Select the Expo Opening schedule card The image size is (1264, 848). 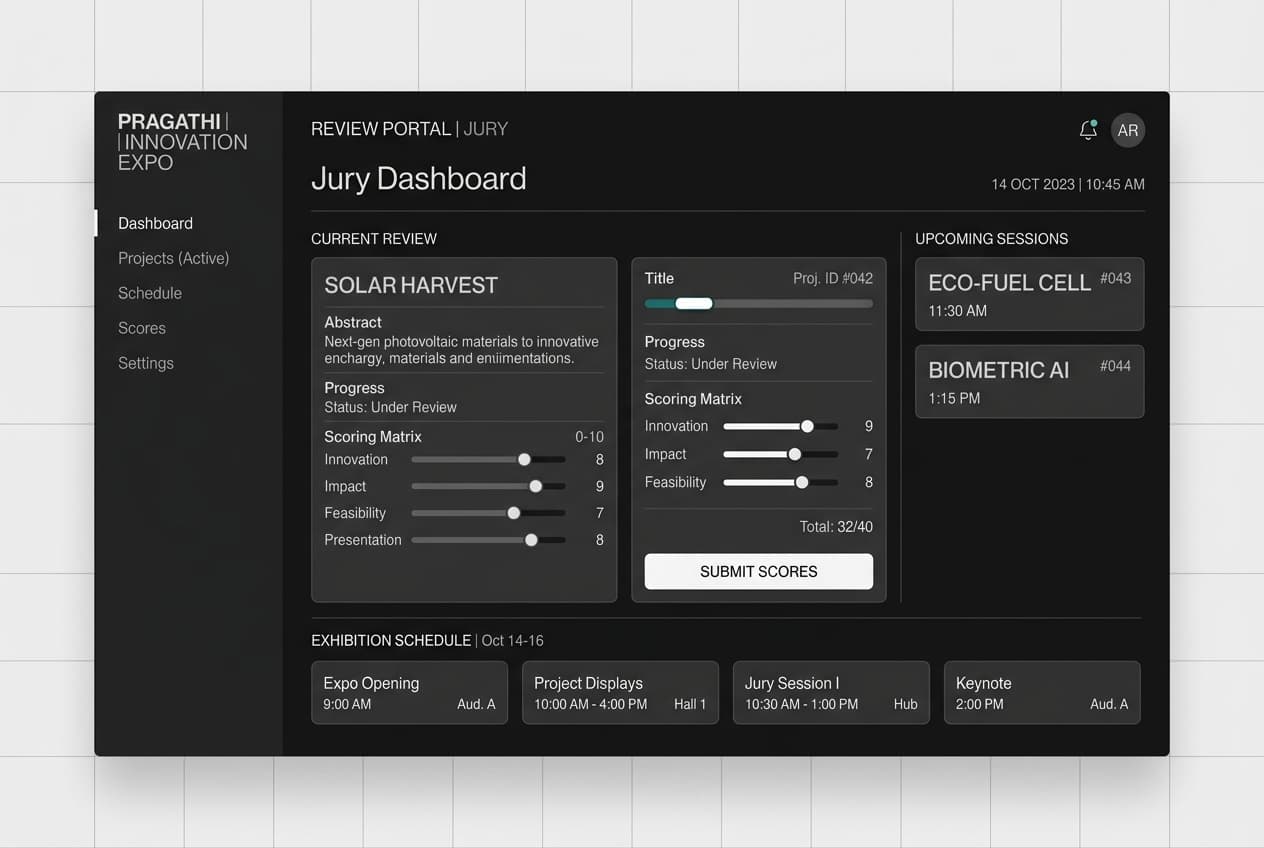(409, 692)
